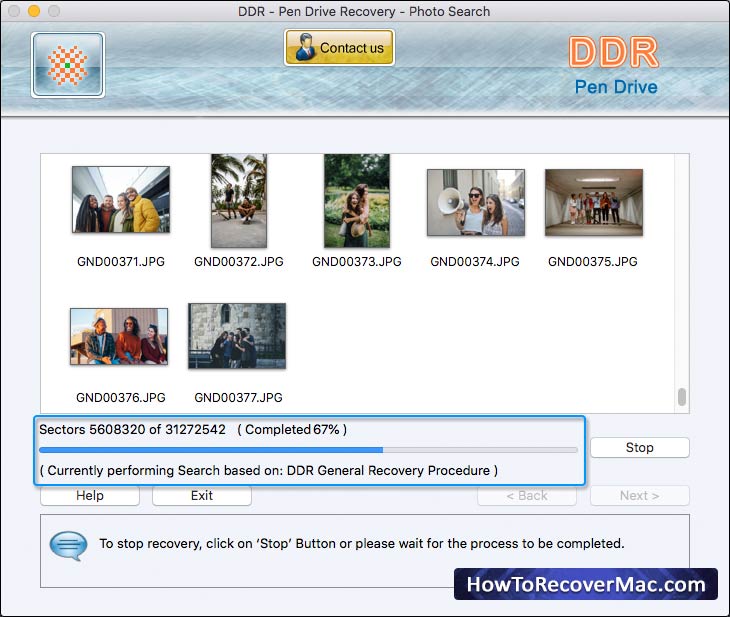
Task: Click the DDR Pen Drive brand logo
Action: point(615,66)
